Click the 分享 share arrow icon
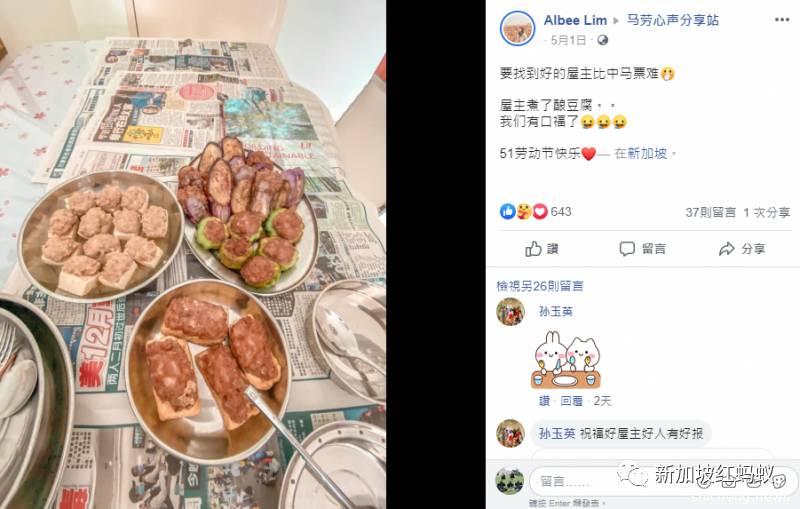The image size is (800, 509). (727, 249)
